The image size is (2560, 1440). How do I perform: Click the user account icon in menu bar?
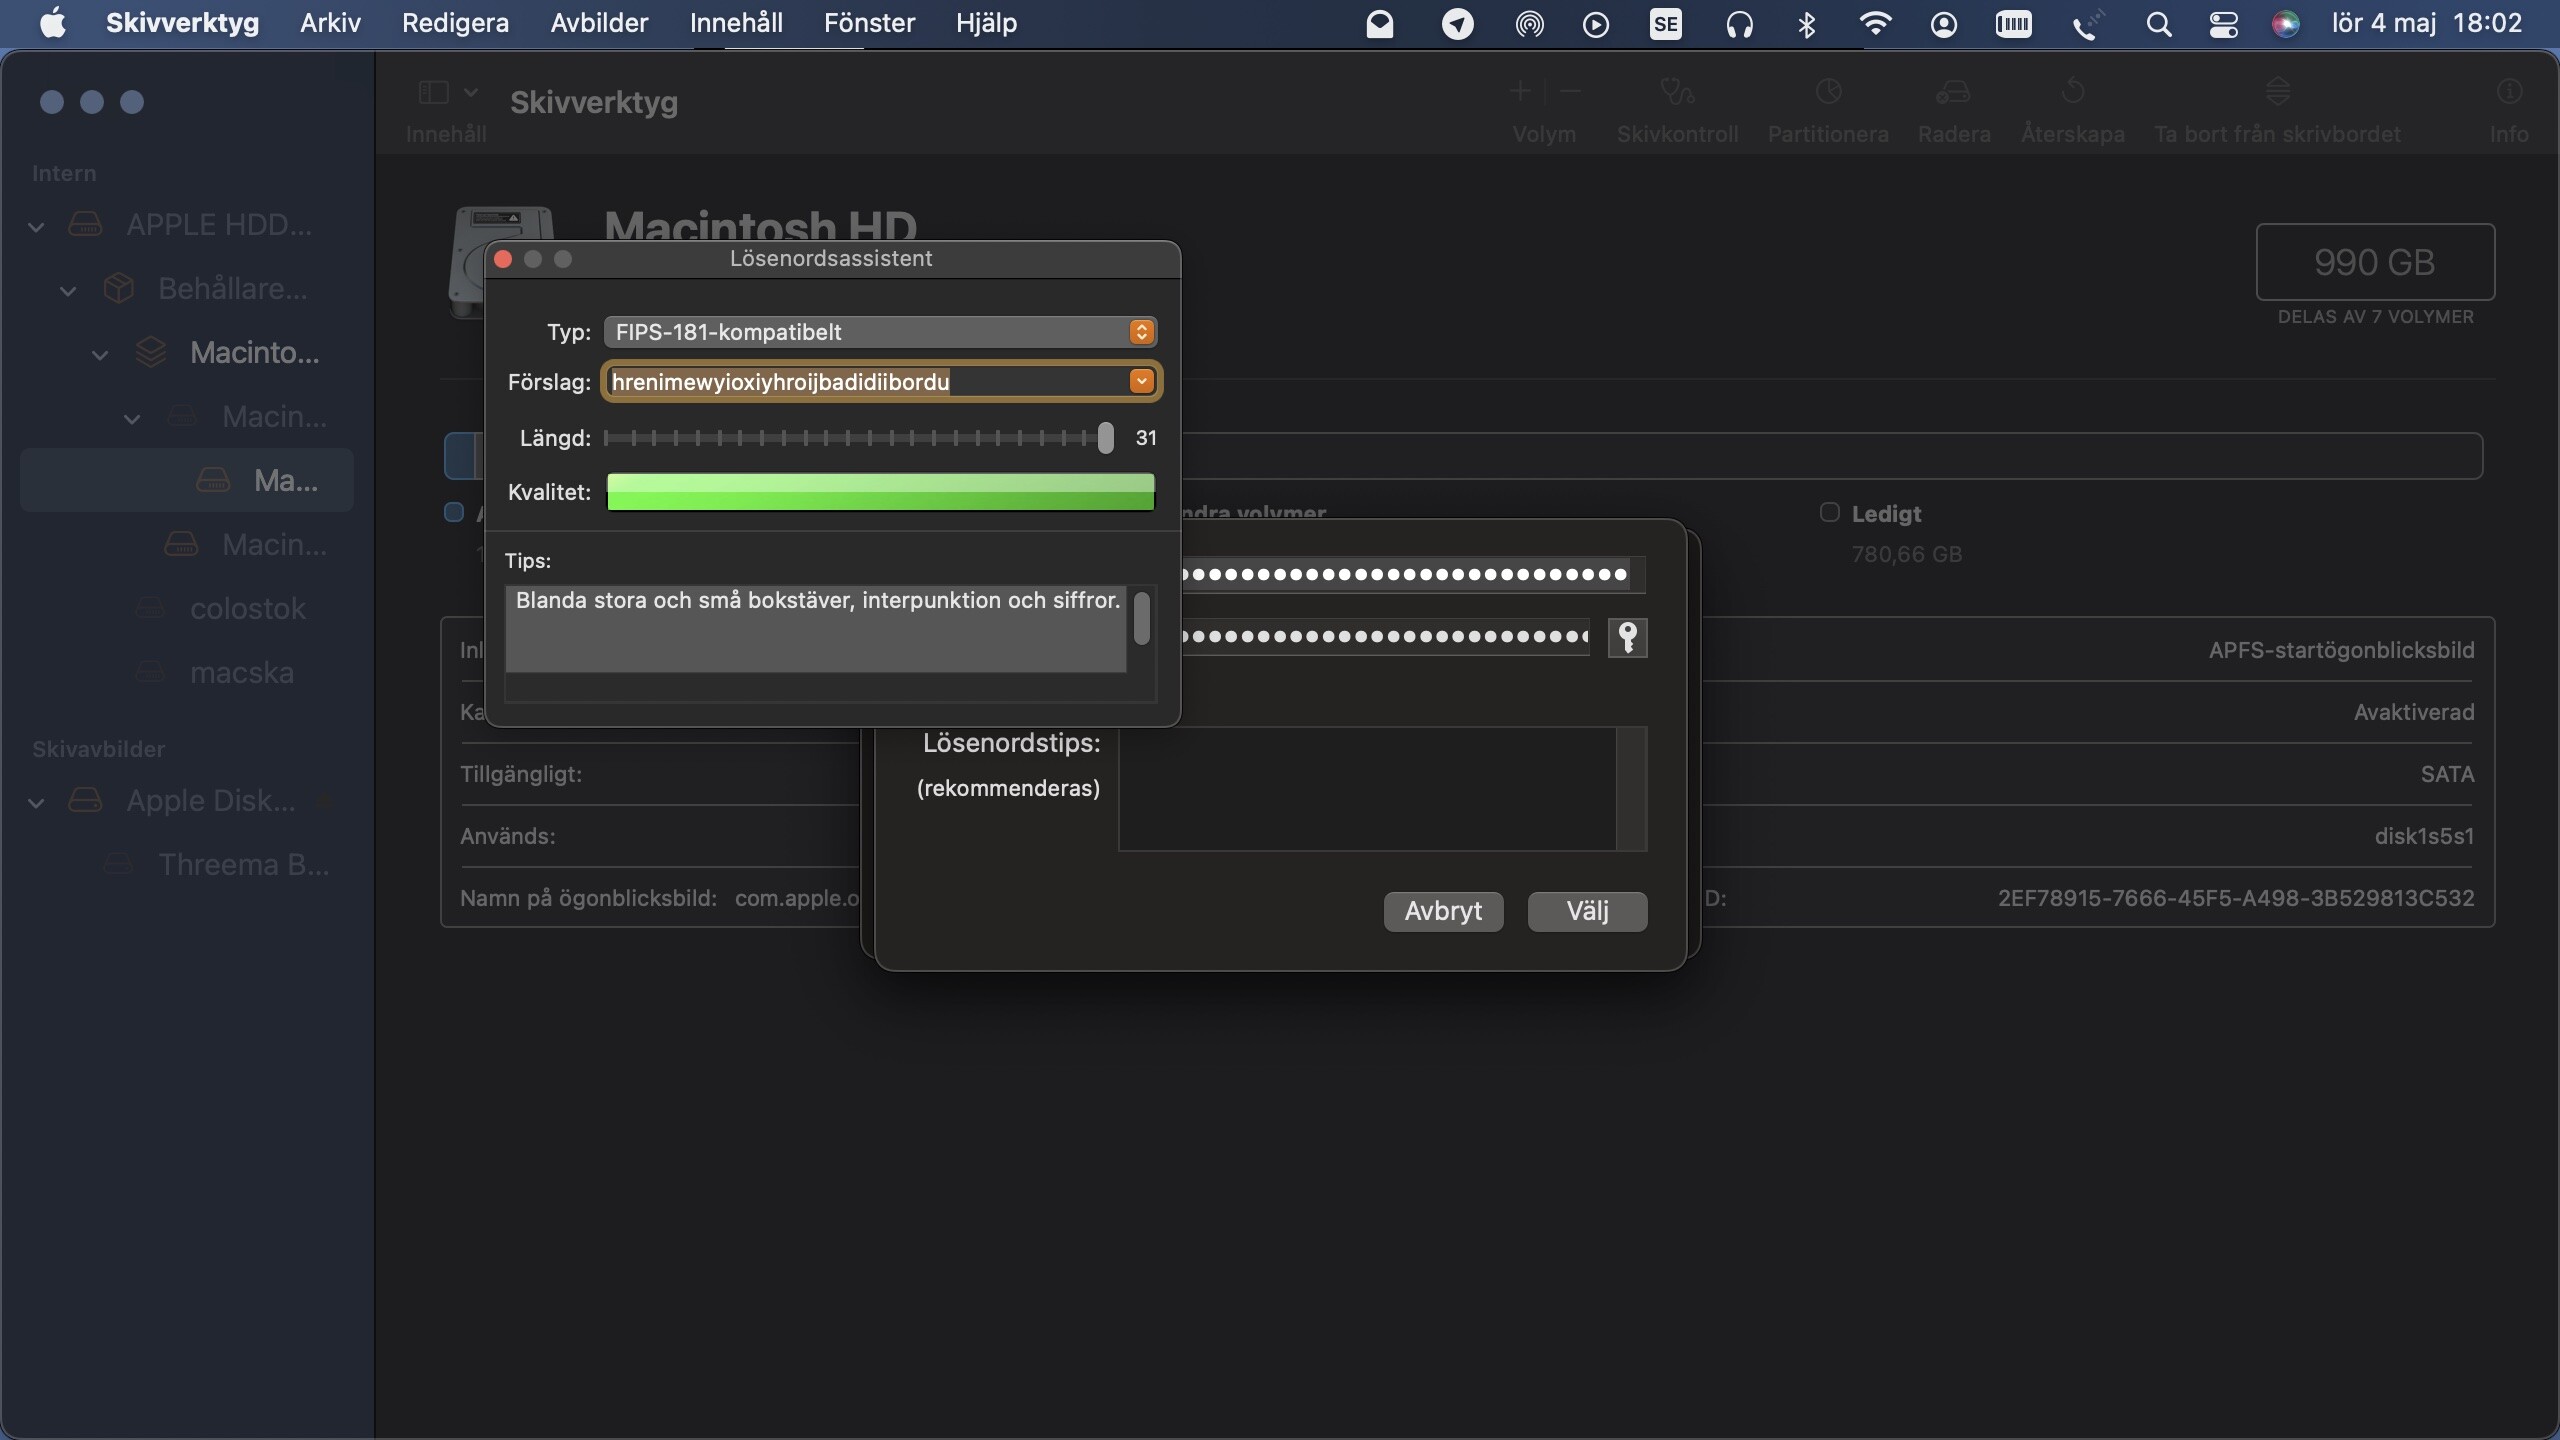1943,24
